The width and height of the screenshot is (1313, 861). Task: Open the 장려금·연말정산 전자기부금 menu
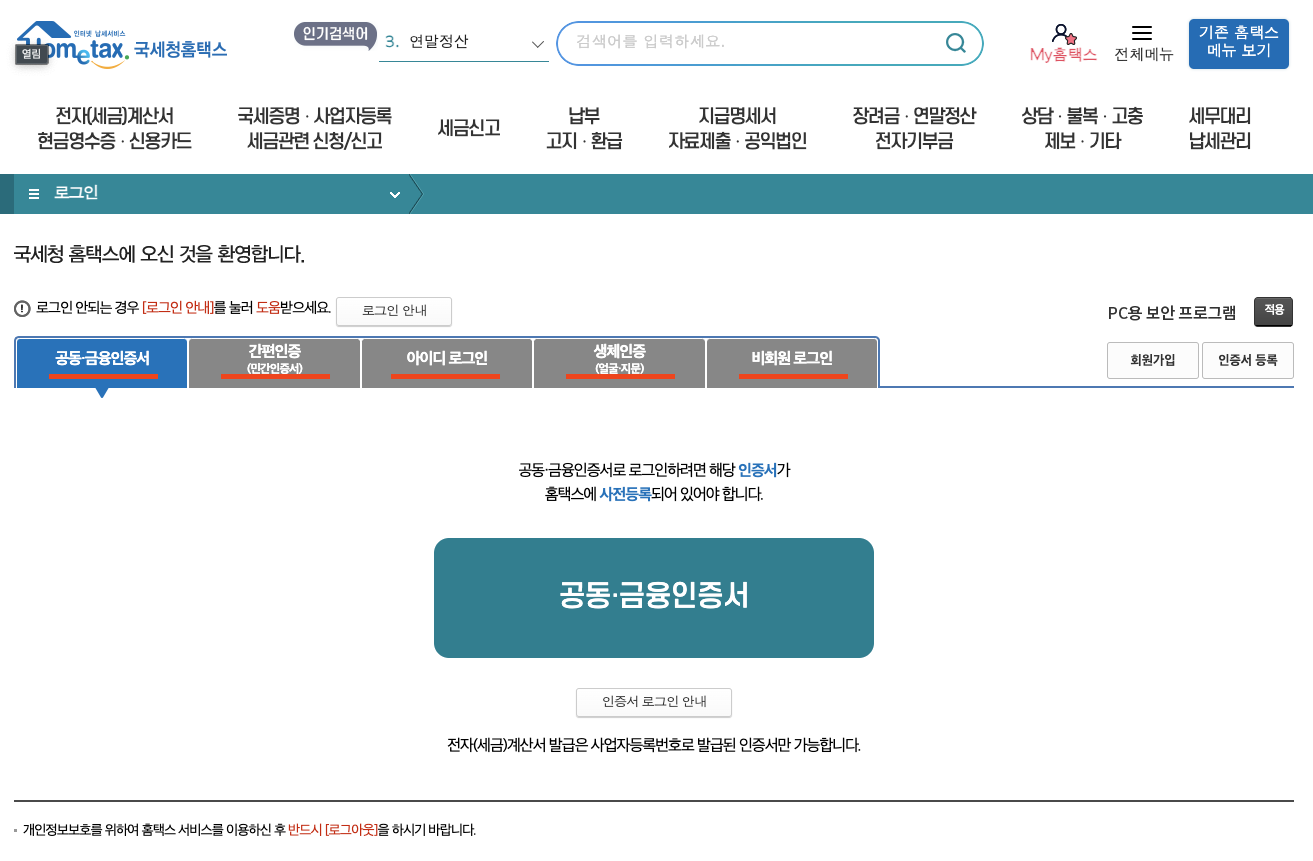912,128
